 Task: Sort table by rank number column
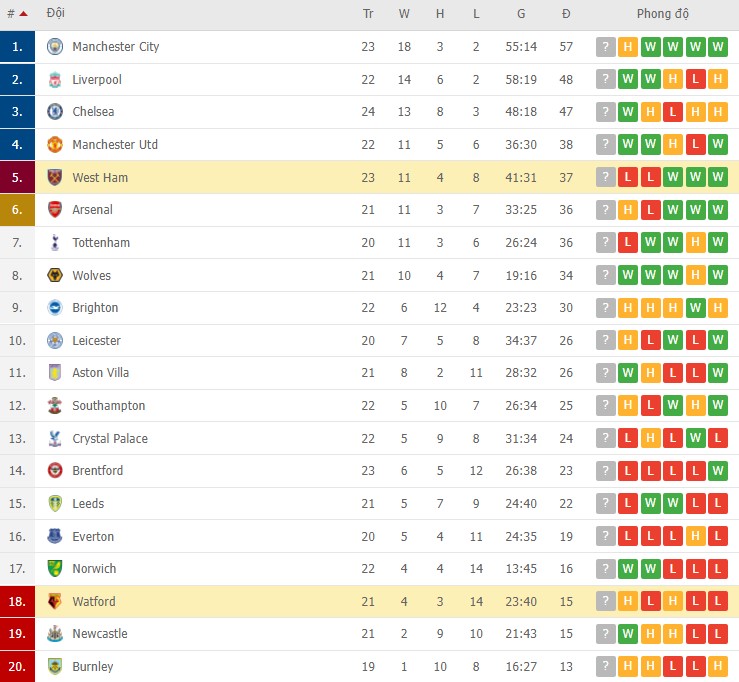click(x=16, y=14)
